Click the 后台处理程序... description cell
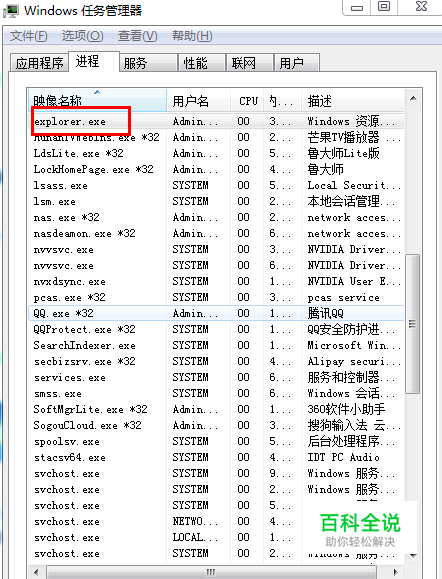442x579 pixels. coord(351,441)
